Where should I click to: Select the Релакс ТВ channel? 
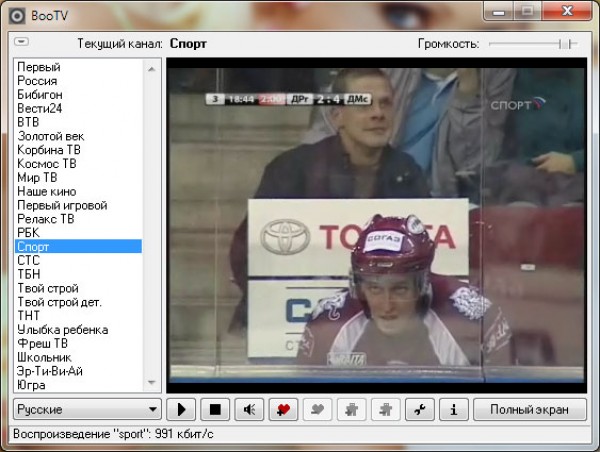pyautogui.click(x=78, y=219)
